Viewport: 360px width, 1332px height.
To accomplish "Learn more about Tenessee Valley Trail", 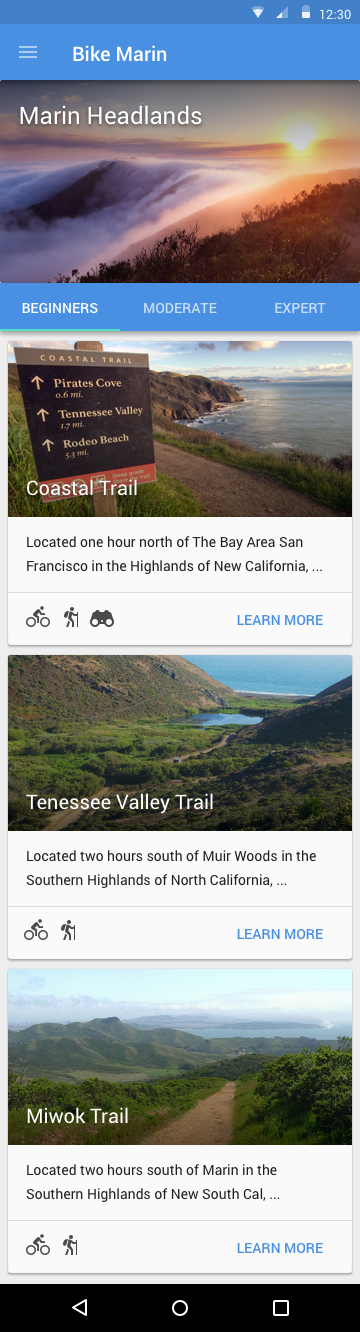I will [x=280, y=934].
